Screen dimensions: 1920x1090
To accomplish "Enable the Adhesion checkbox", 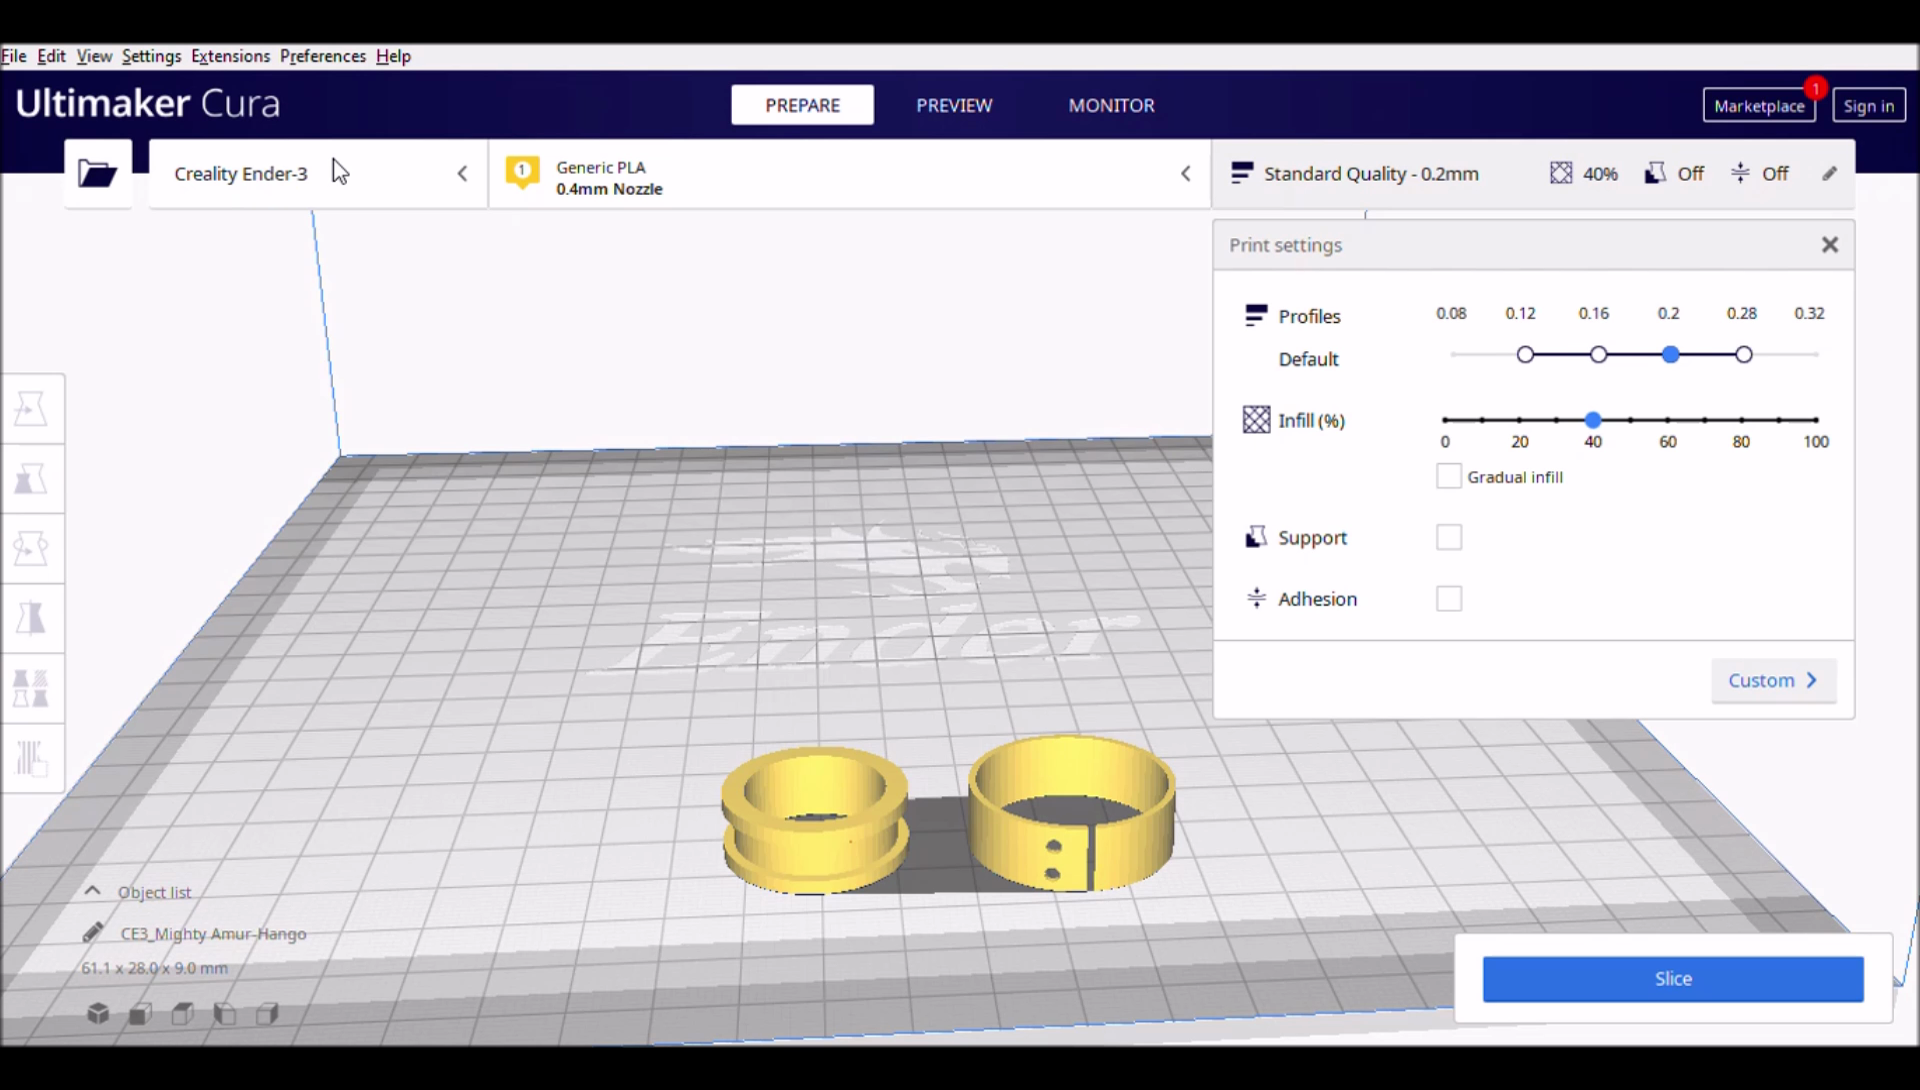I will coord(1448,599).
